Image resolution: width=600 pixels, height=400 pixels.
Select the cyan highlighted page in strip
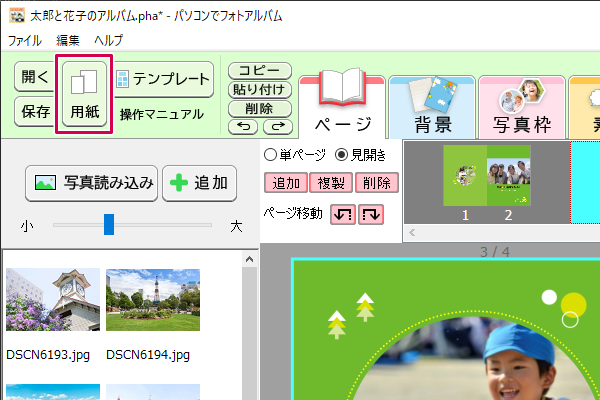pyautogui.click(x=585, y=182)
